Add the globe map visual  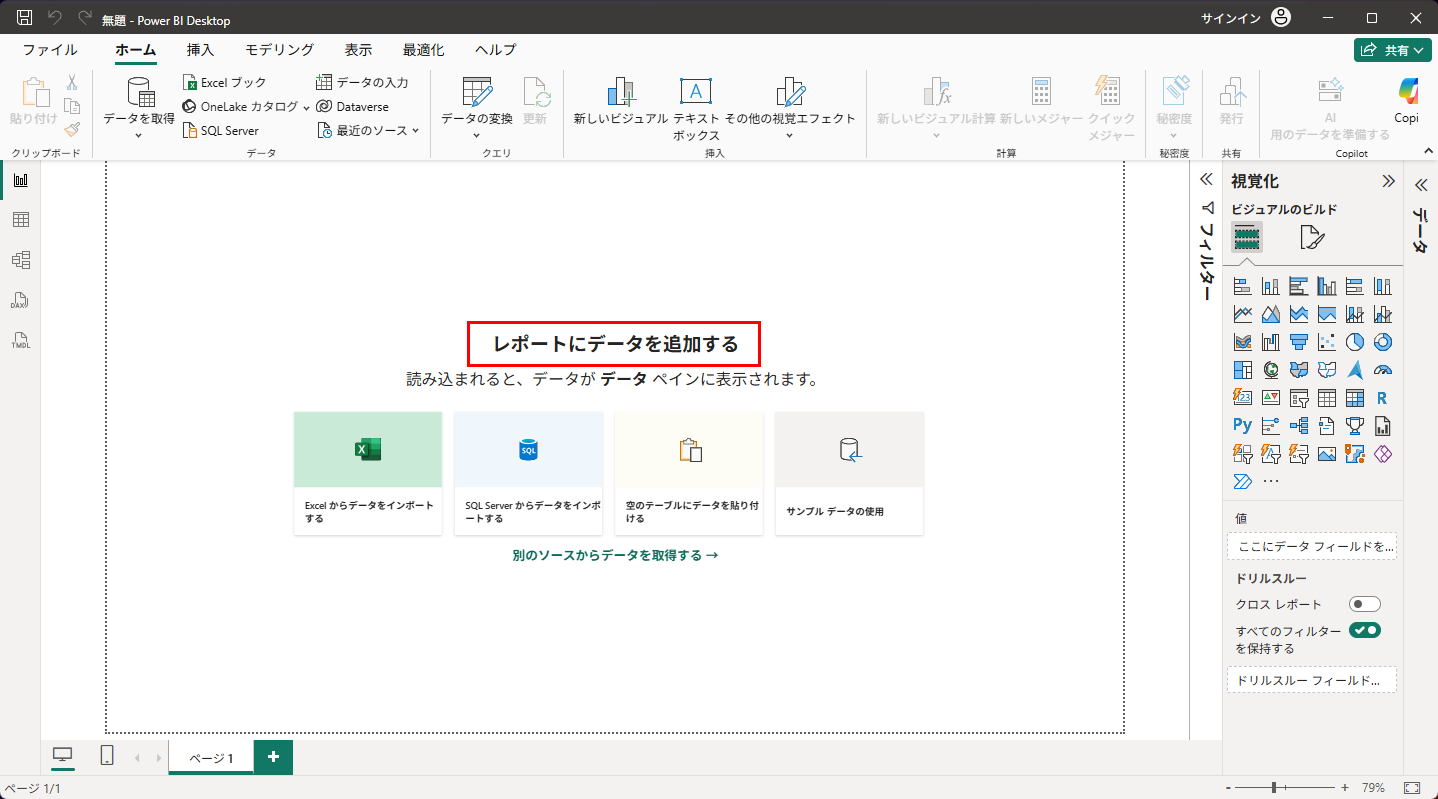click(x=1271, y=370)
